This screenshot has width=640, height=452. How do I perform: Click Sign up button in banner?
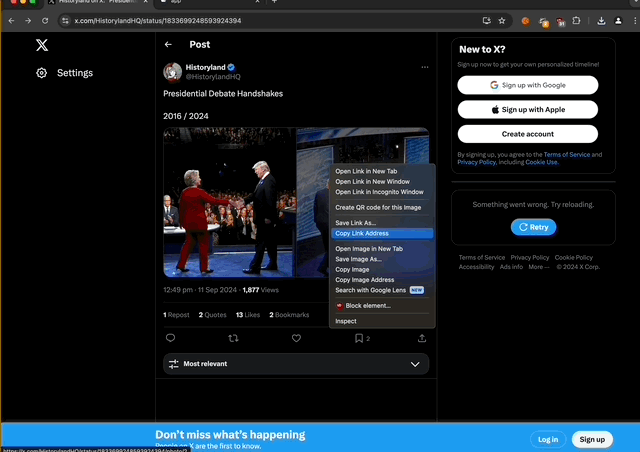[592, 439]
